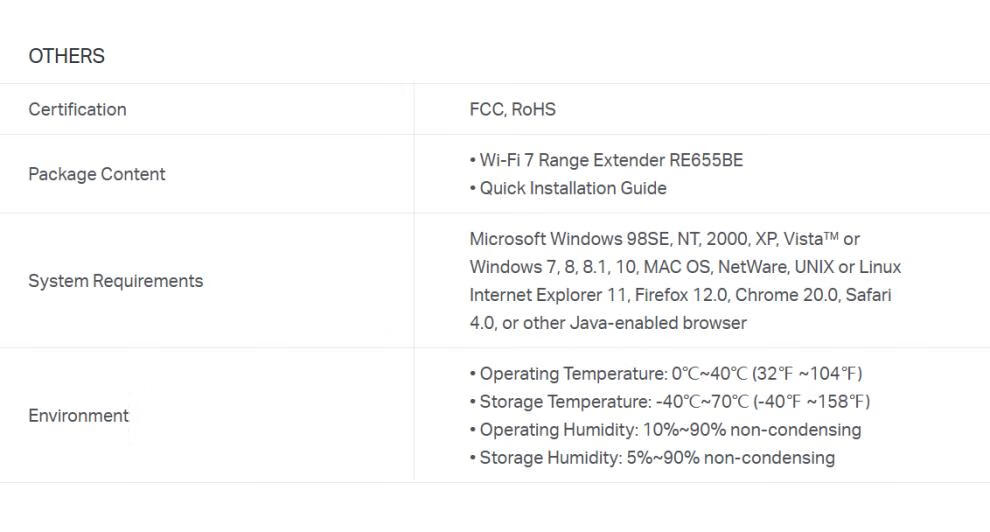This screenshot has height=532, width=990.
Task: Click the Java-enabled browser text line
Action: 608,323
